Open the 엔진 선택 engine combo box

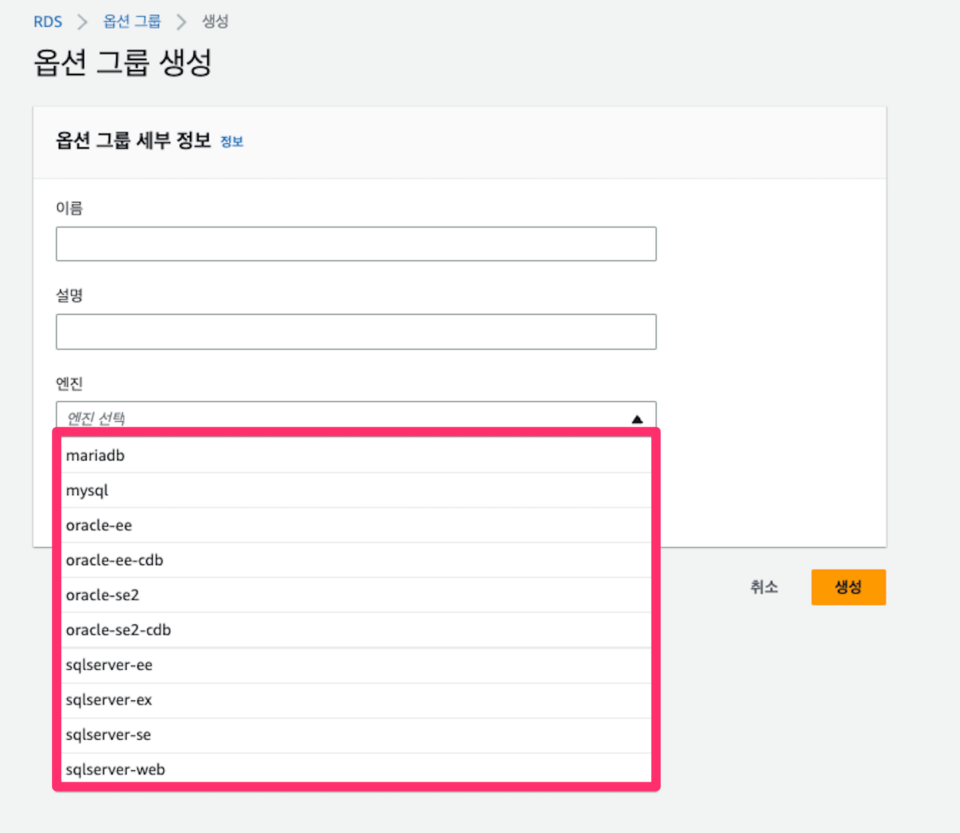[356, 417]
